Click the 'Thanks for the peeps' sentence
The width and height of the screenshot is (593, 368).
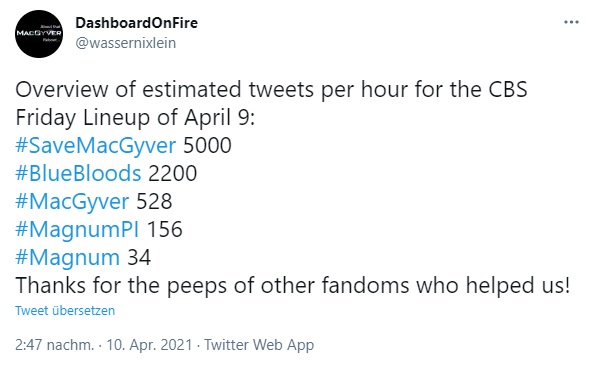tap(292, 285)
